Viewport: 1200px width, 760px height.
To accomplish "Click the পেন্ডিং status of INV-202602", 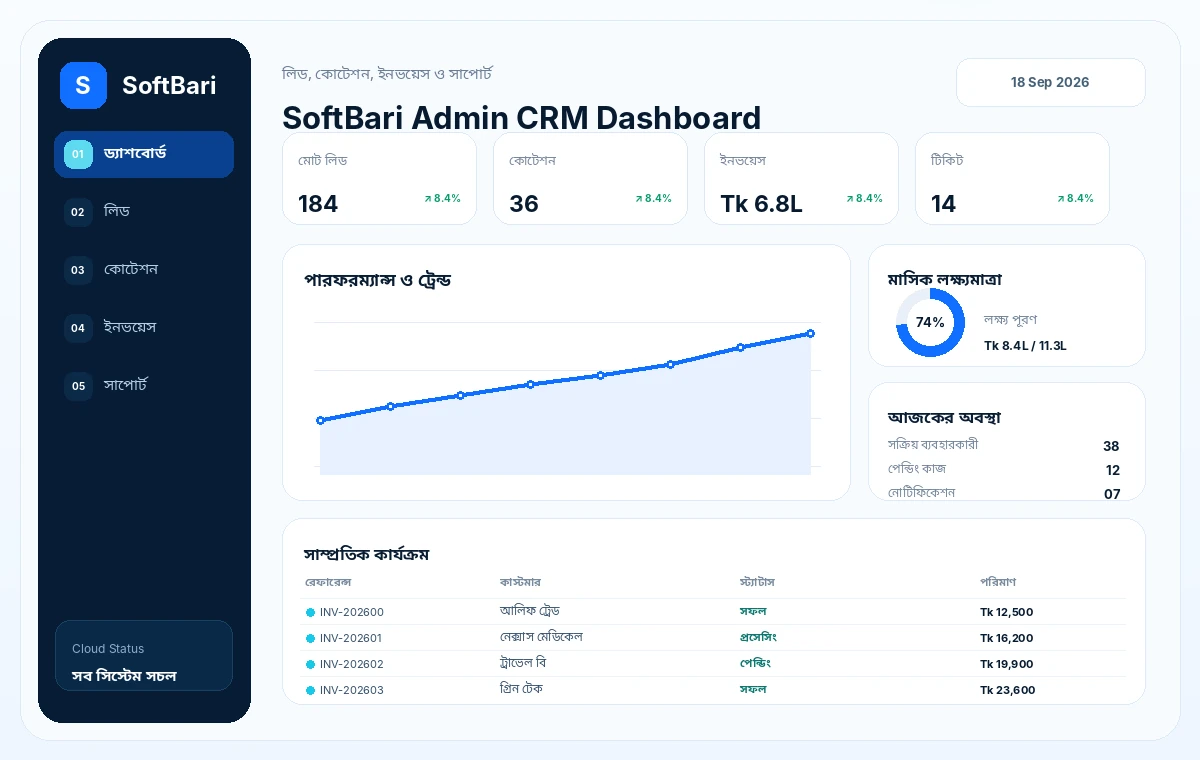I will pyautogui.click(x=755, y=663).
